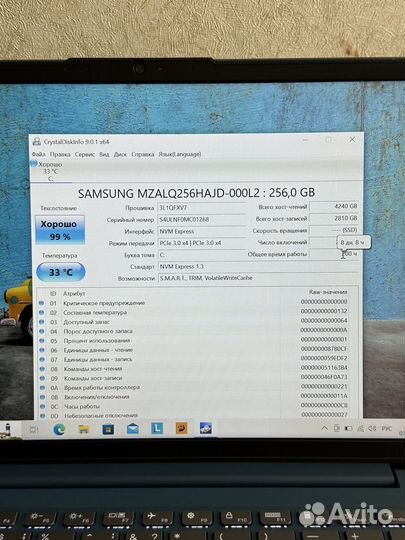Launch Microsoft Edge from the taskbar
The height and width of the screenshot is (540, 405).
click(x=59, y=429)
